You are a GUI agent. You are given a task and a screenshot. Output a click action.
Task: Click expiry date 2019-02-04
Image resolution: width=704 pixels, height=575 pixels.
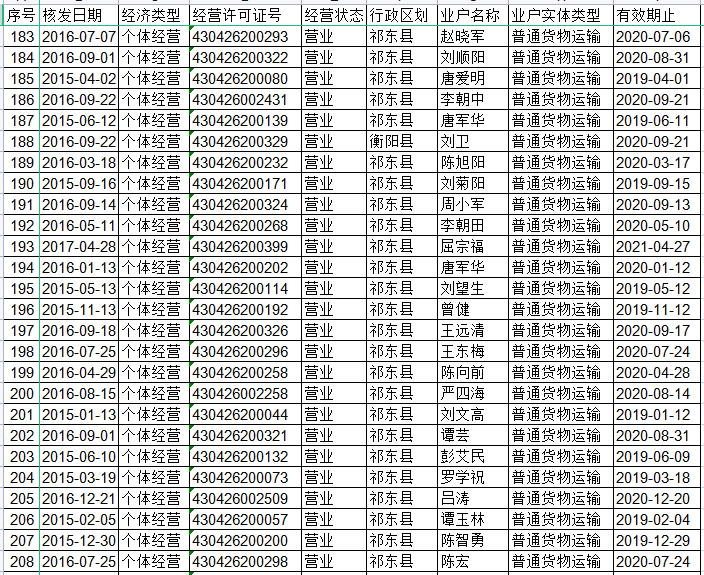pyautogui.click(x=652, y=519)
